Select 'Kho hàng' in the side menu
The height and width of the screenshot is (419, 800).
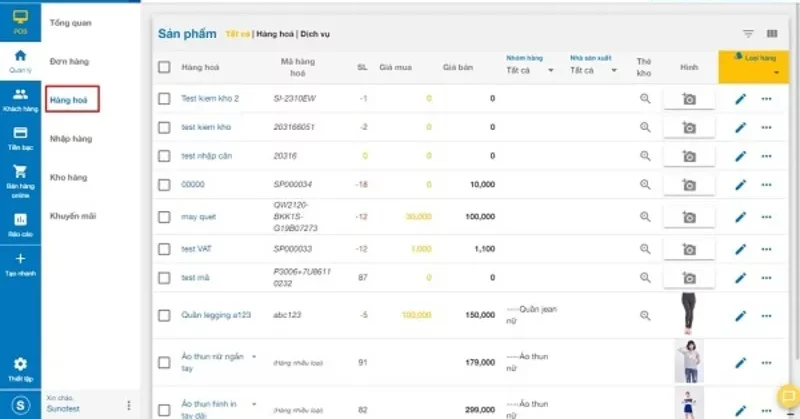pos(68,178)
